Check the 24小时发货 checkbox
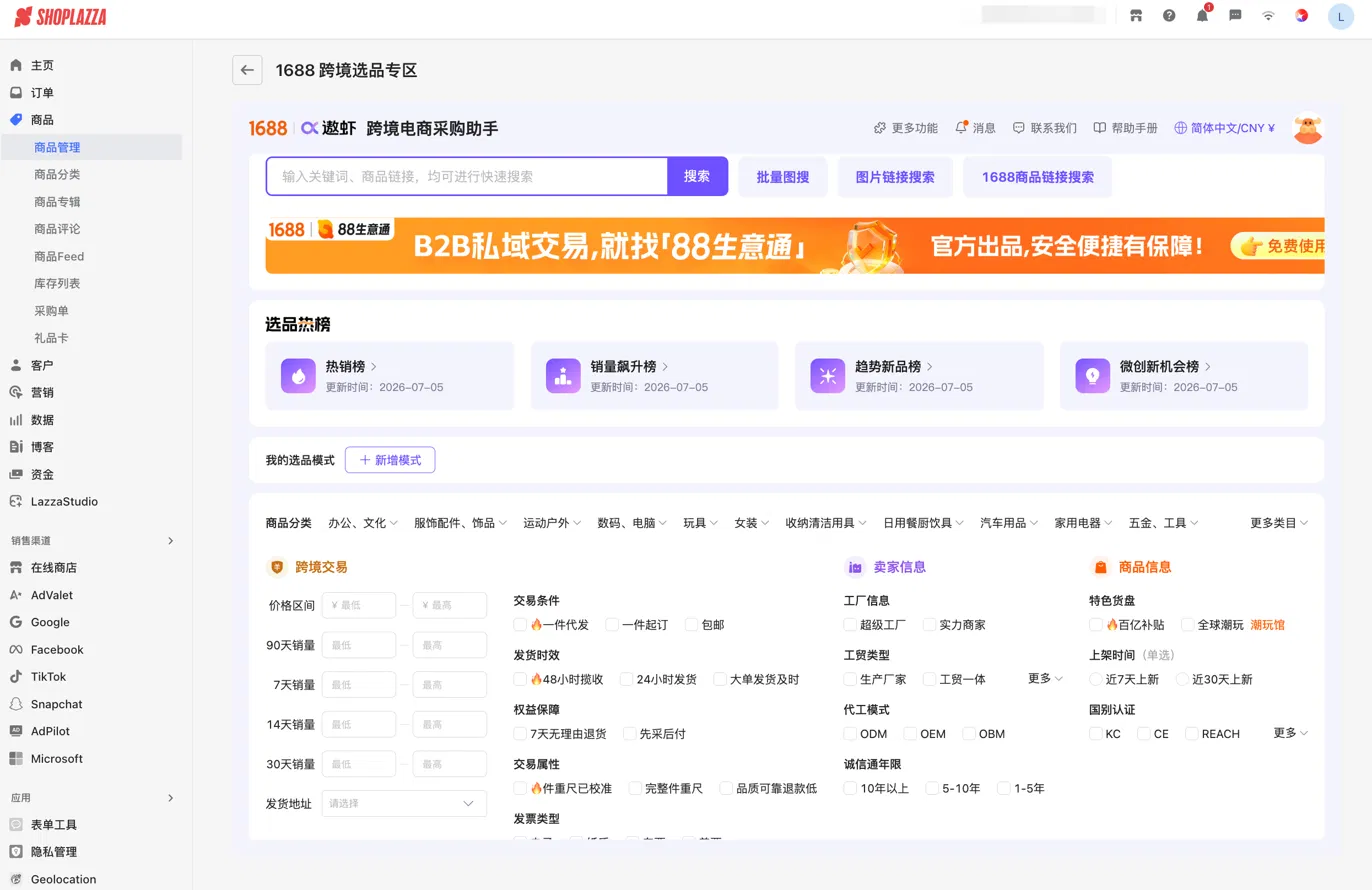 627,679
